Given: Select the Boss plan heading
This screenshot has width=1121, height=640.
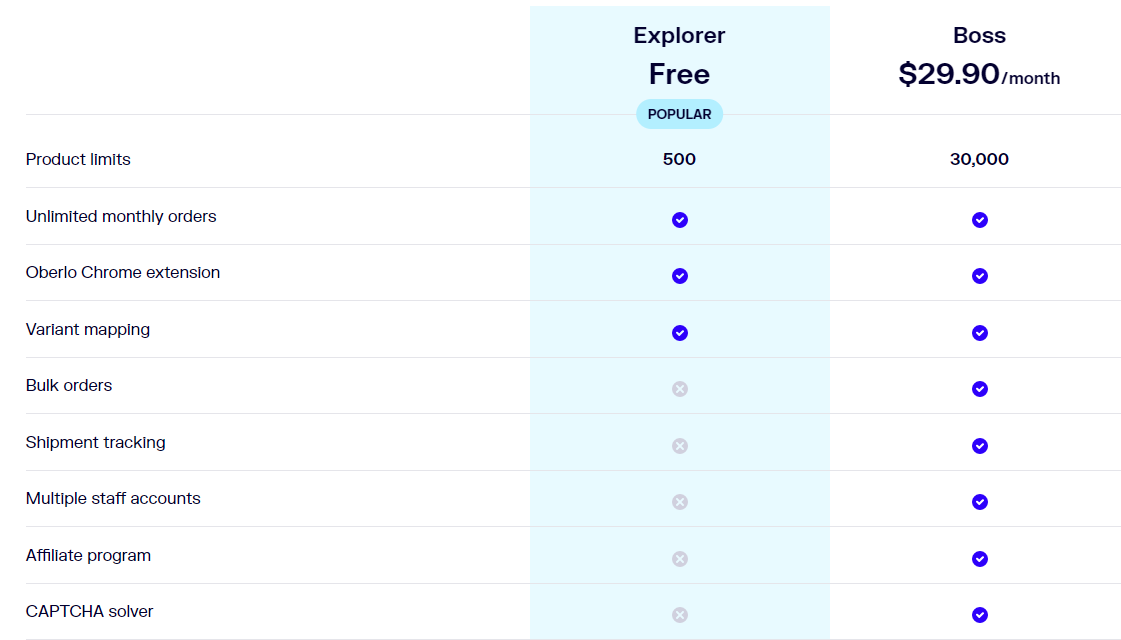Looking at the screenshot, I should tap(979, 36).
